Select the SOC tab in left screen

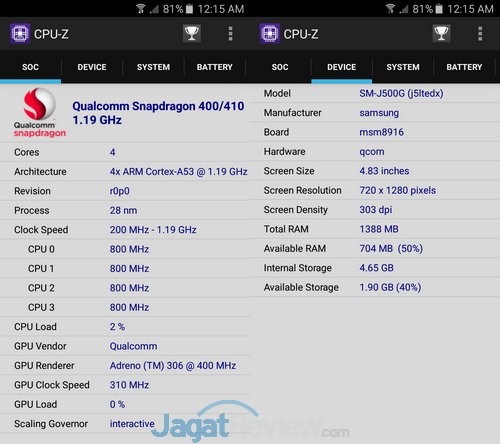click(x=30, y=67)
